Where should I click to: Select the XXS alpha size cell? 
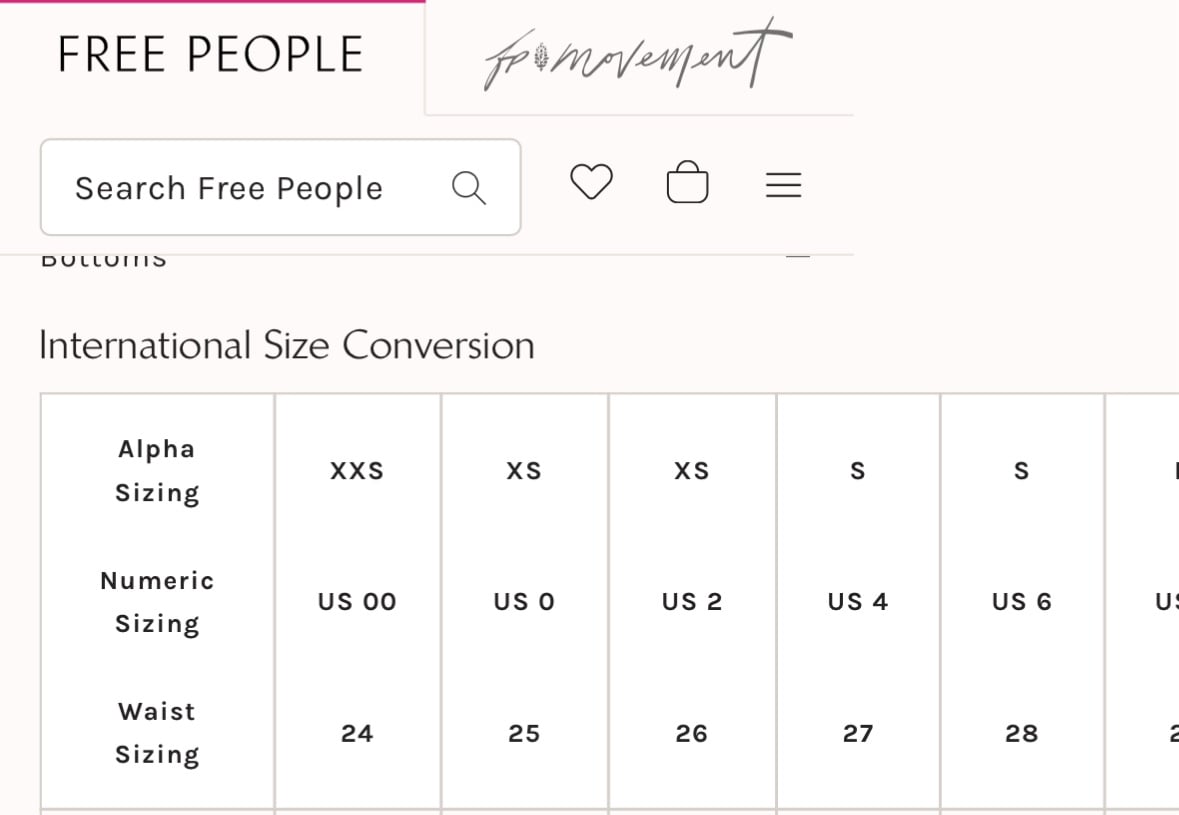tap(357, 471)
